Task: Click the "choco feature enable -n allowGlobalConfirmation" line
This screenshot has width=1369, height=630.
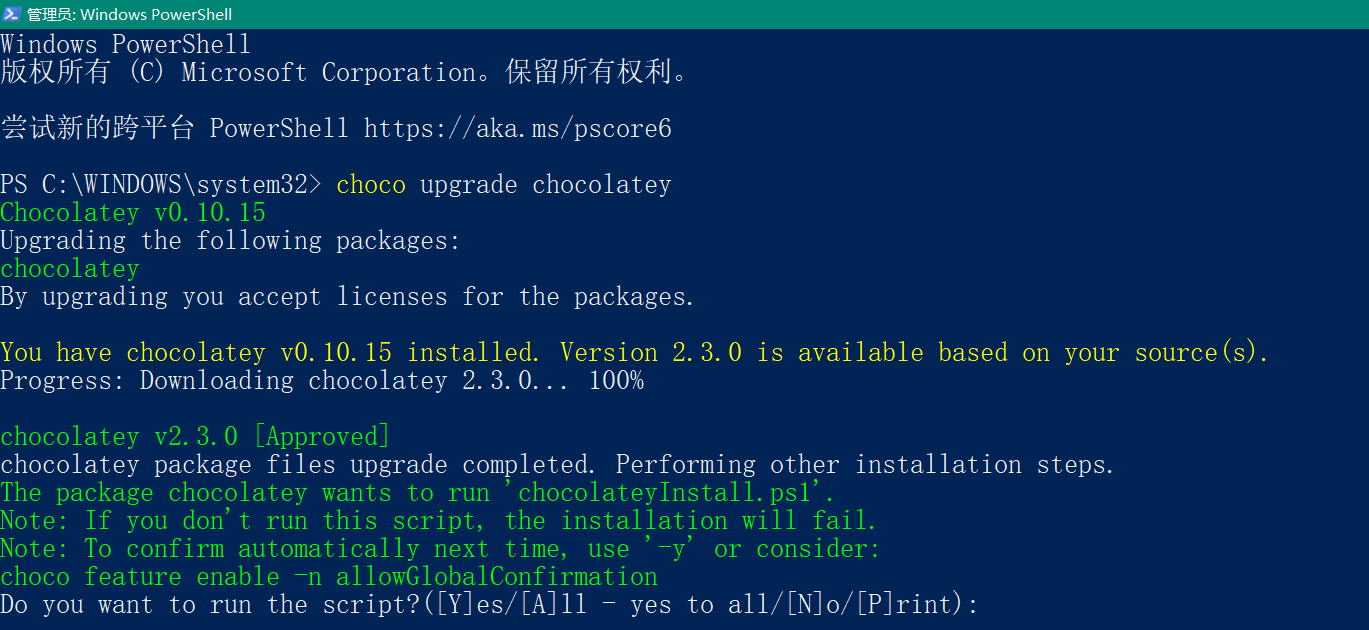Action: click(329, 577)
